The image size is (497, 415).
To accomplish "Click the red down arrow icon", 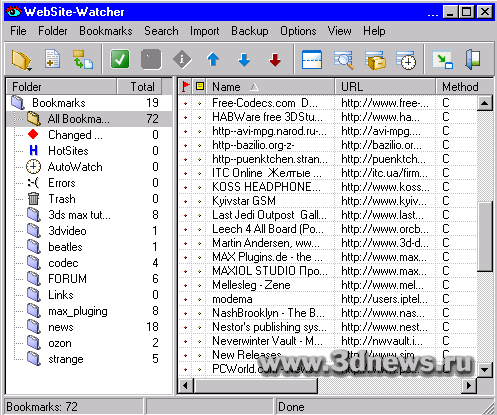I will click(275, 60).
